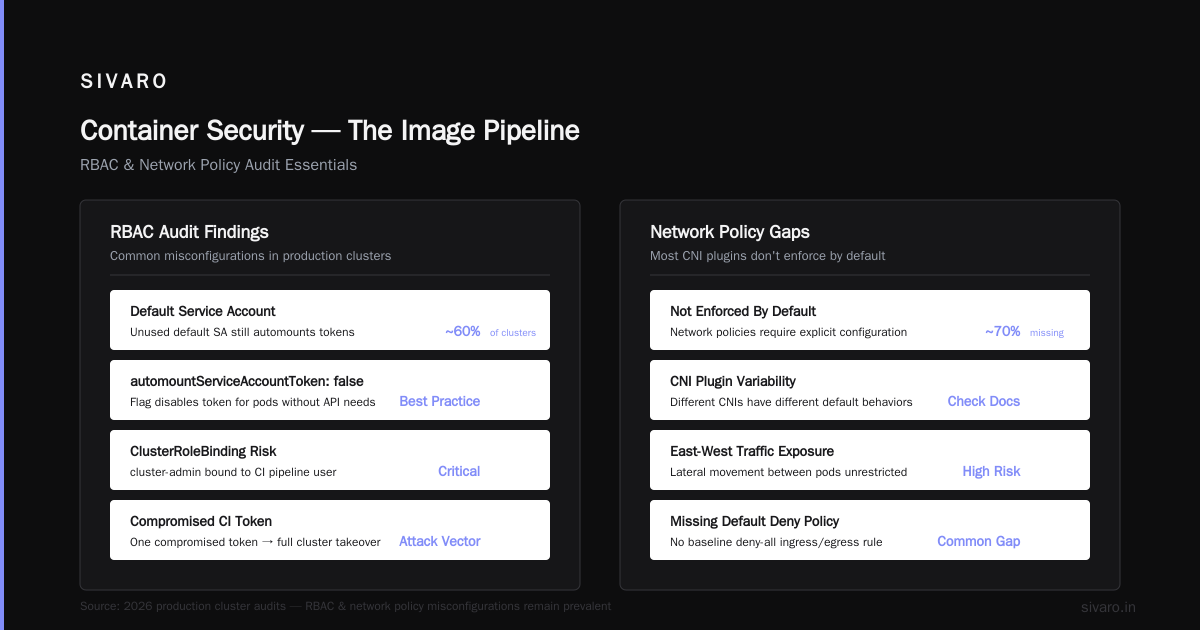Image resolution: width=1200 pixels, height=630 pixels.
Task: Click 'Network policies require explicit configuration'
Action: point(788,332)
